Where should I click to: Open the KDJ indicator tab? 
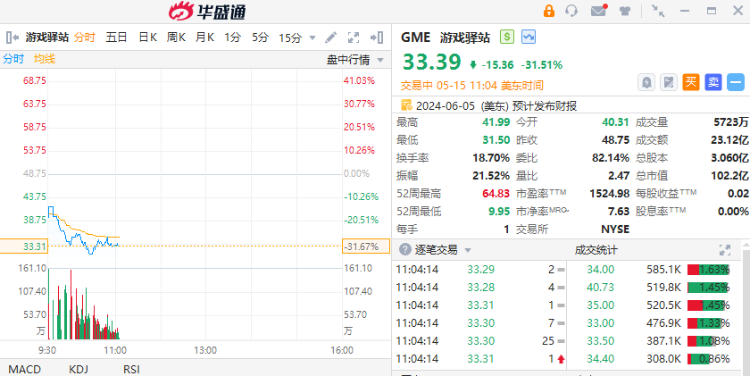tap(78, 369)
